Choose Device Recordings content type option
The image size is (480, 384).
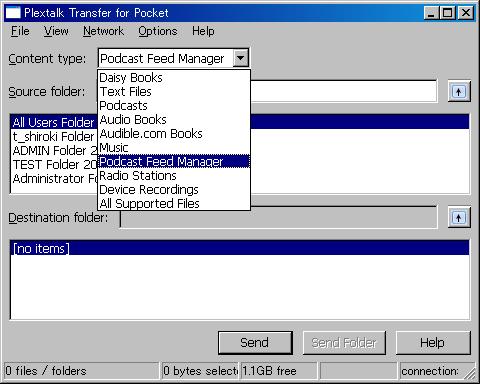coord(174,189)
